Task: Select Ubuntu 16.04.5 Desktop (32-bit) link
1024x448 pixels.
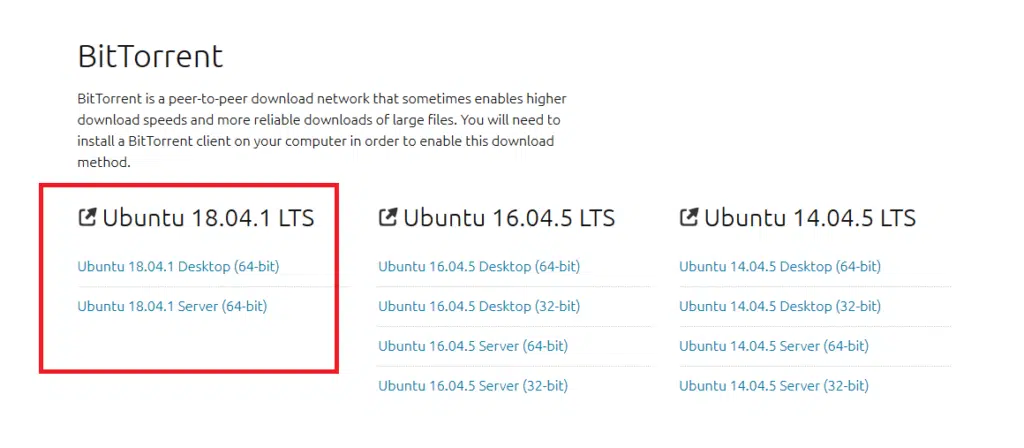Action: point(479,306)
